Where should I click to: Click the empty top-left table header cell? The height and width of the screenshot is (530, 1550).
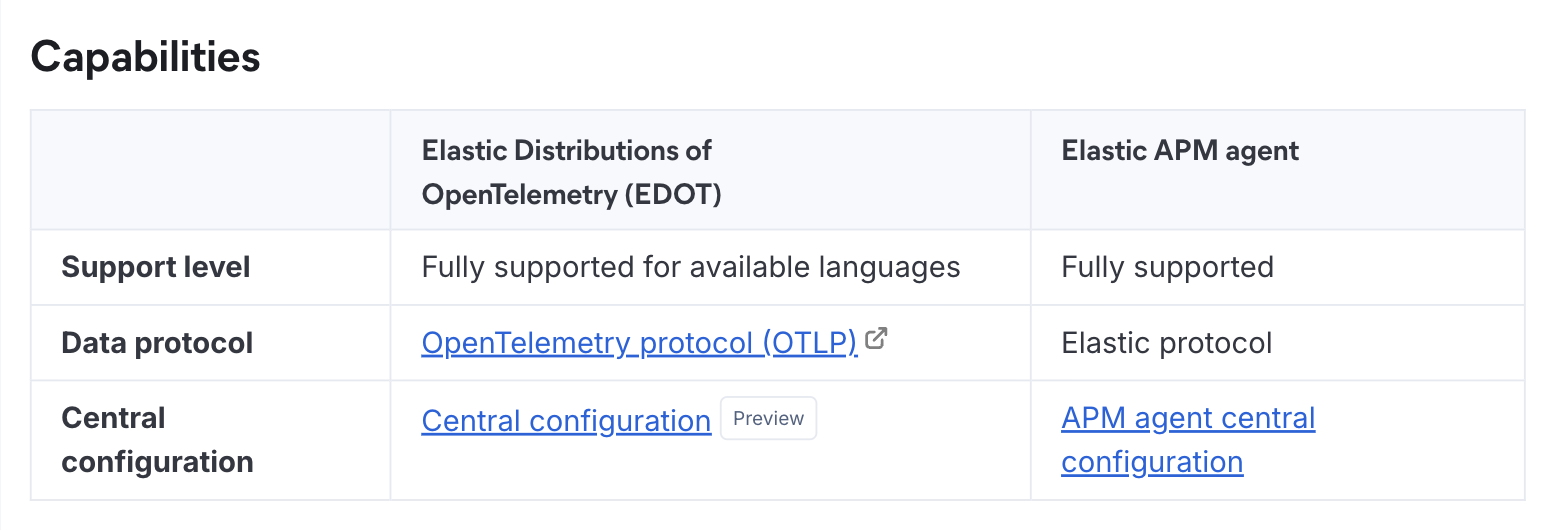point(210,170)
